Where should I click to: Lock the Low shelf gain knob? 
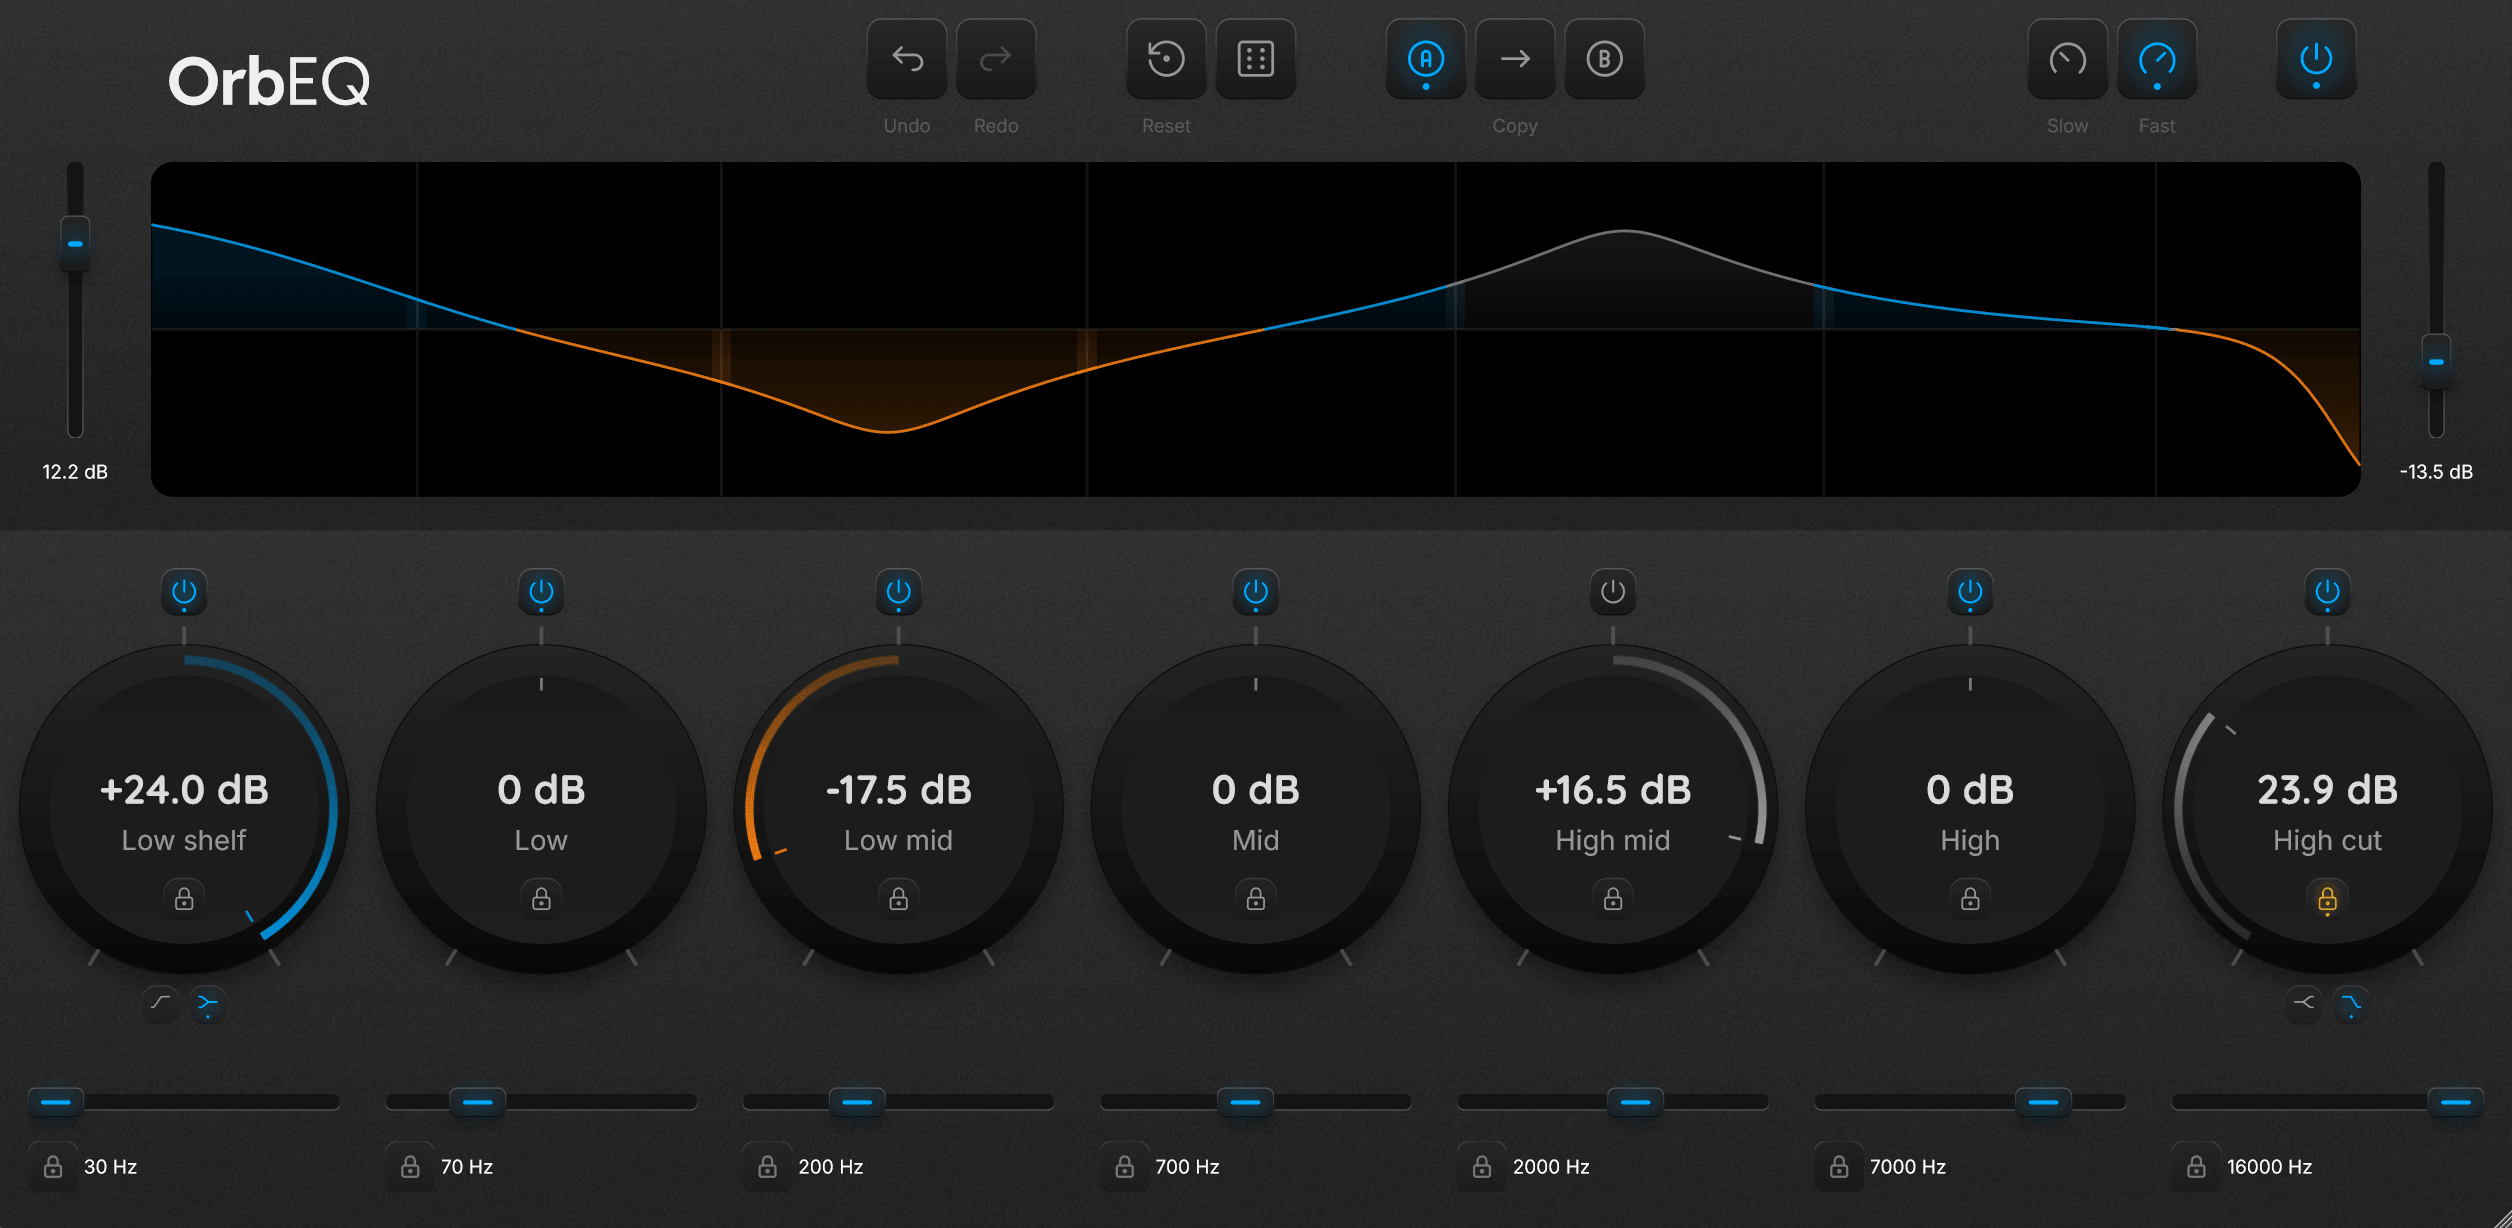(x=184, y=899)
